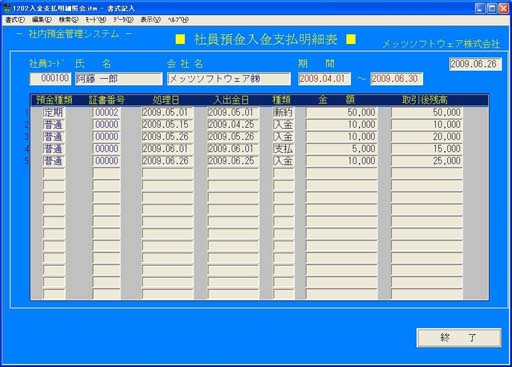Screen dimensions: 512x367
Task: Click the 会社名 field メッツソフトウェア㈱
Action: tap(229, 79)
